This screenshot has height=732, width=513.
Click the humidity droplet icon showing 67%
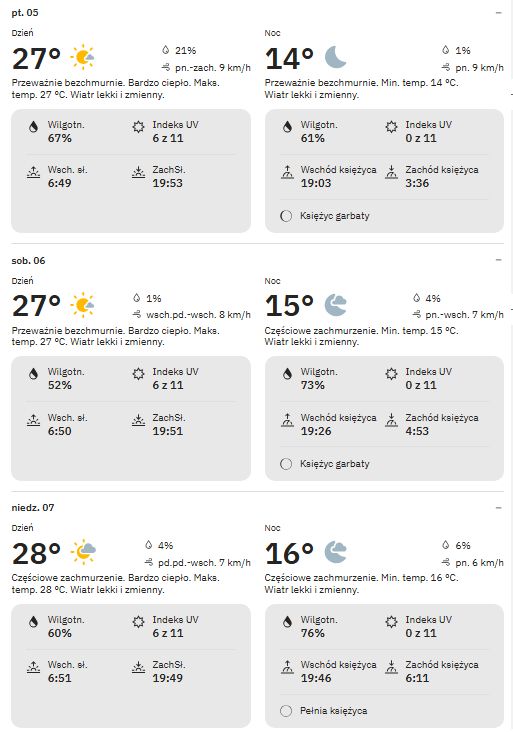click(x=34, y=127)
